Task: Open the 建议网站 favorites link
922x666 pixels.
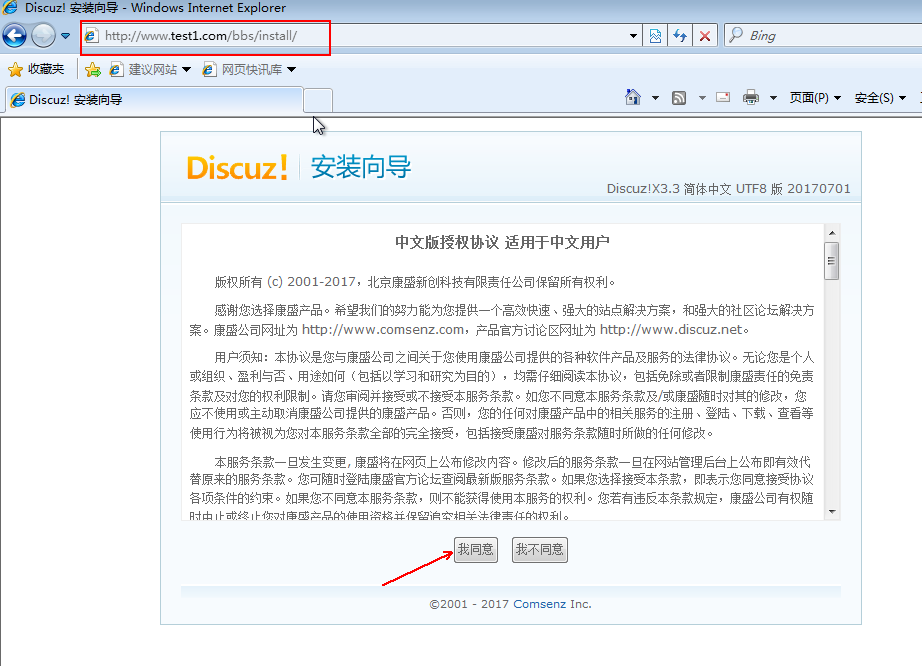Action: [x=143, y=69]
